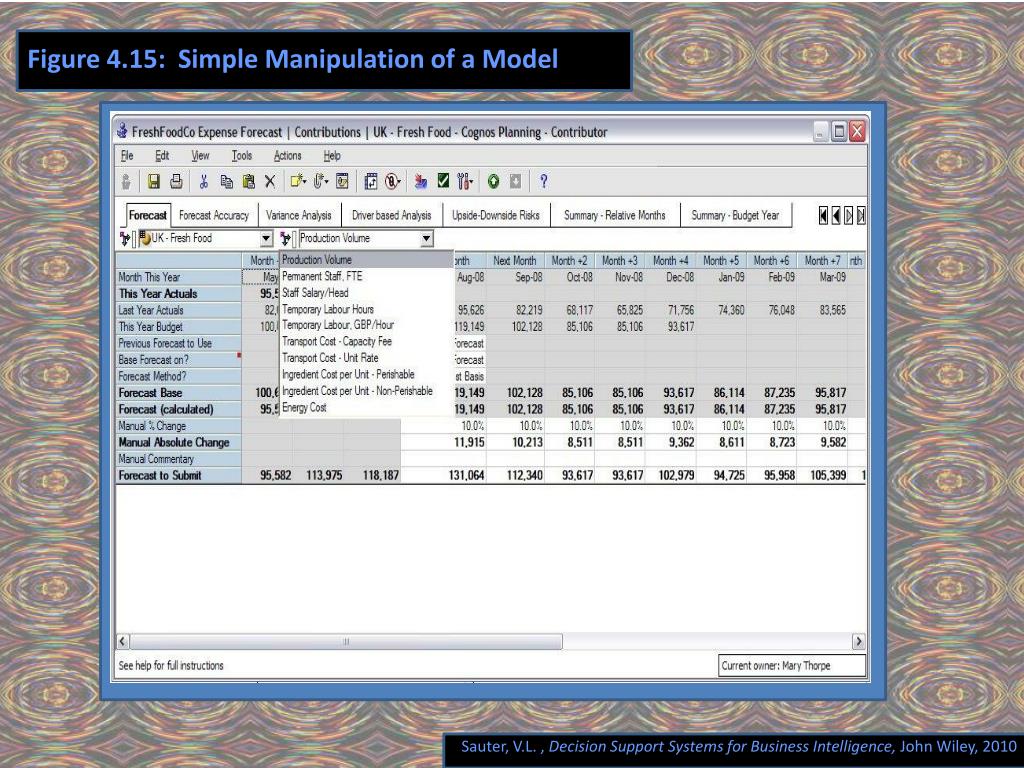
Task: Open the Edit menu
Action: pyautogui.click(x=162, y=155)
